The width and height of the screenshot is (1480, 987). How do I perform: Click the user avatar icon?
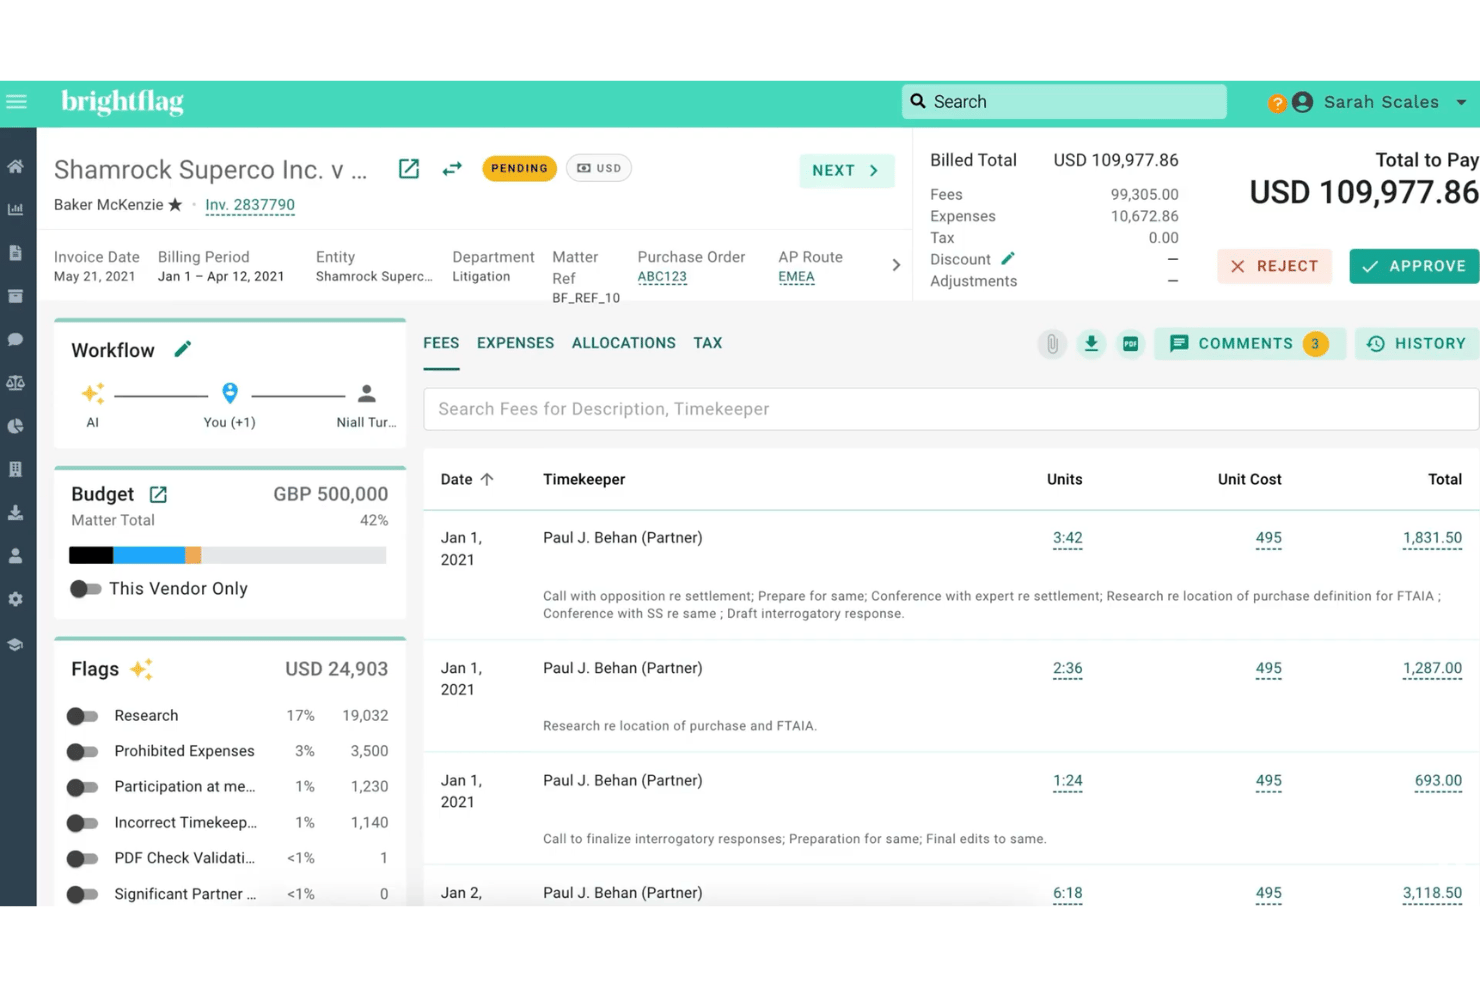click(x=1302, y=102)
